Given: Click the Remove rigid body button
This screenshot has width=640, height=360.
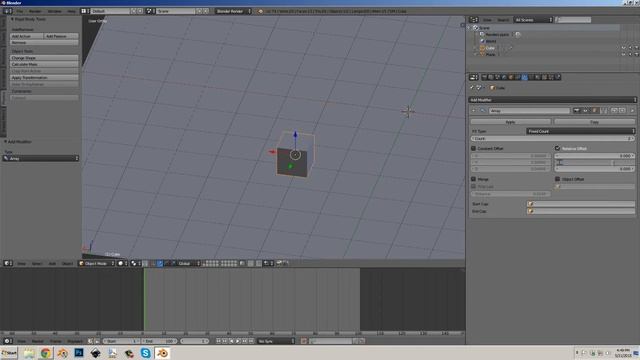Looking at the screenshot, I should pyautogui.click(x=44, y=42).
